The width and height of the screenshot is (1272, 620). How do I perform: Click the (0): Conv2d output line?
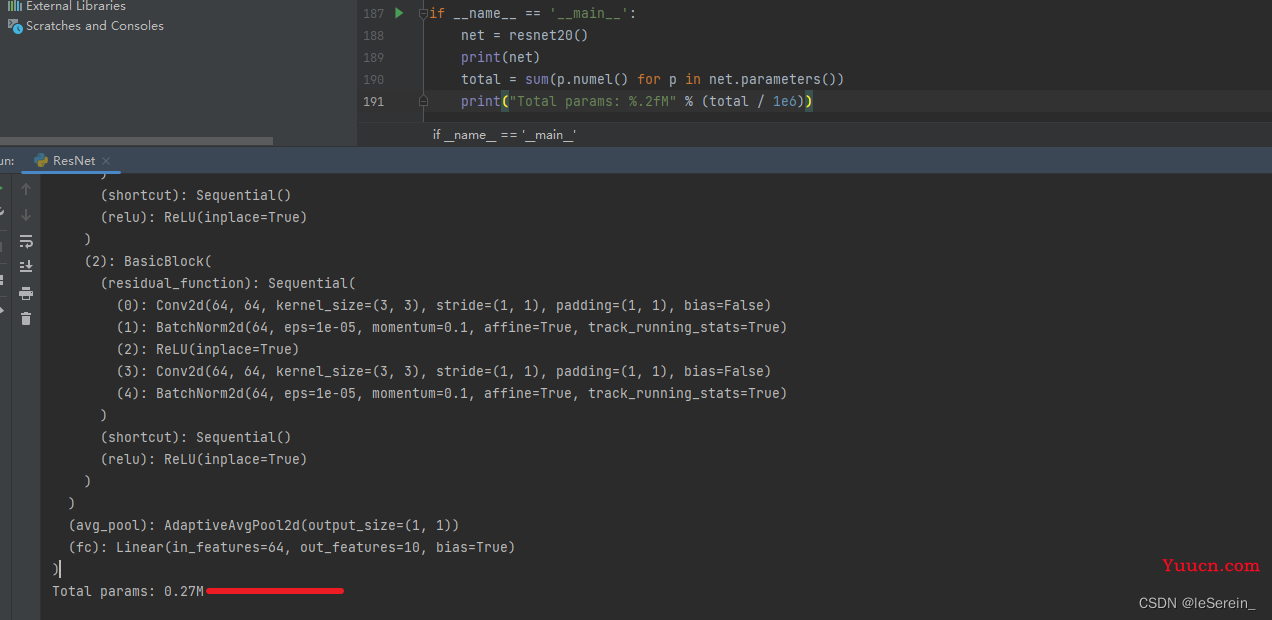[x=444, y=305]
